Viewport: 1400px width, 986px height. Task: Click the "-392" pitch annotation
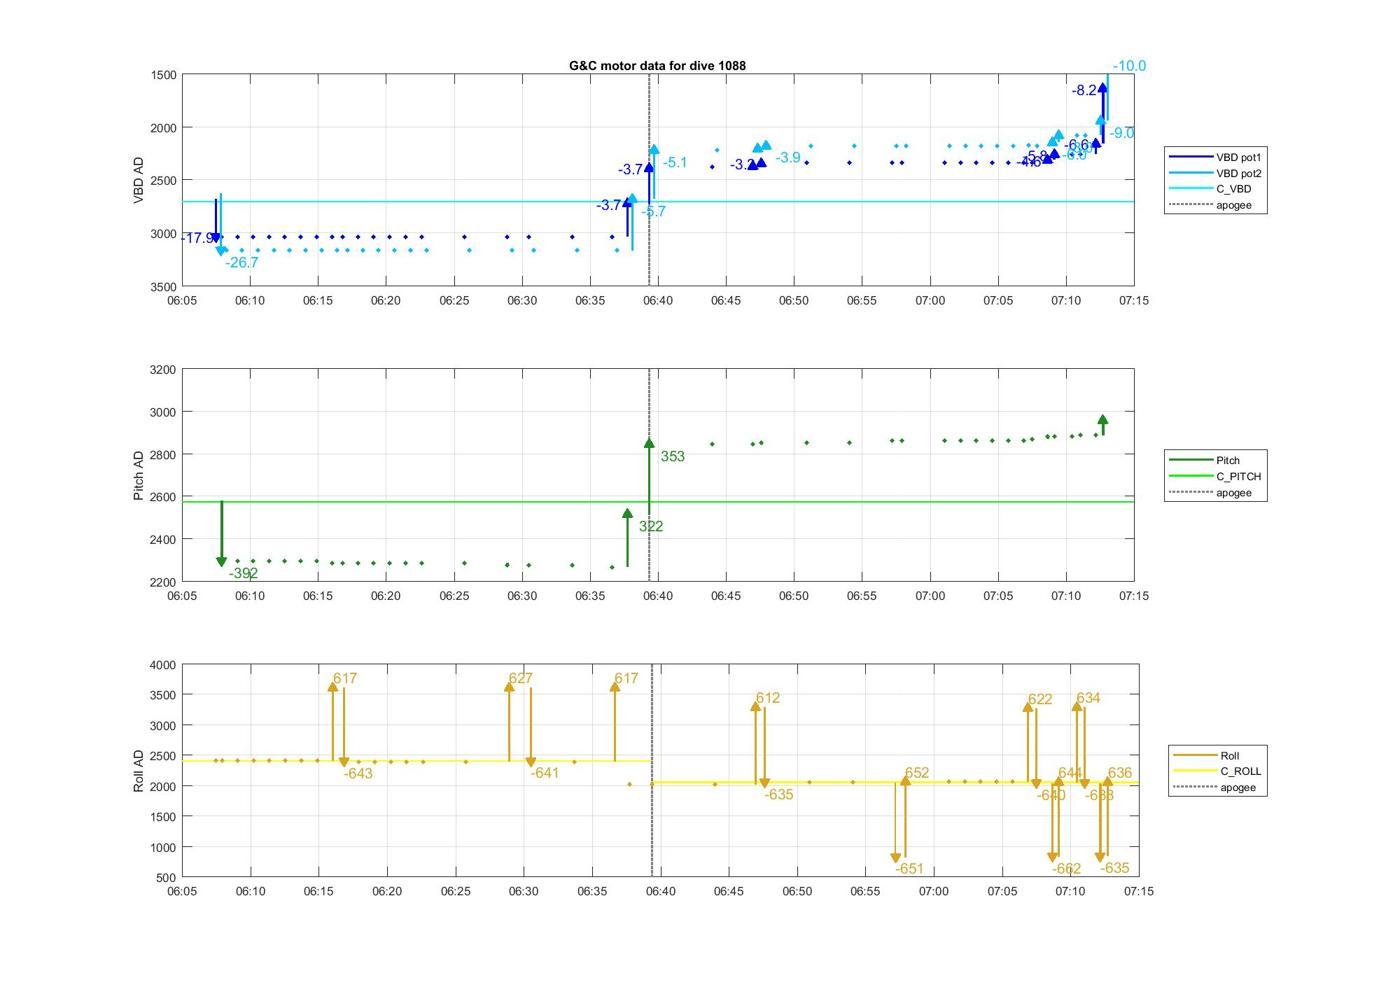point(243,574)
